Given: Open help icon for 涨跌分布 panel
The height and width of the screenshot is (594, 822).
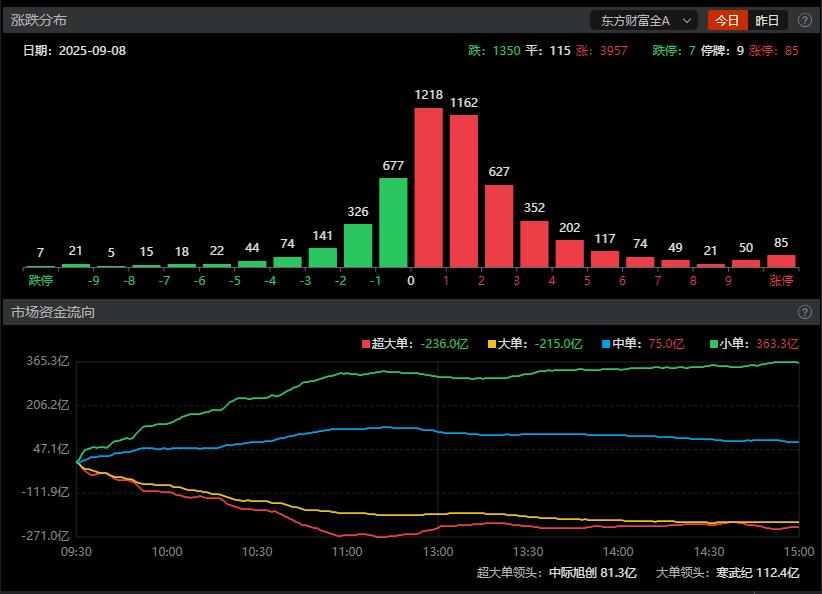Looking at the screenshot, I should pyautogui.click(x=805, y=20).
